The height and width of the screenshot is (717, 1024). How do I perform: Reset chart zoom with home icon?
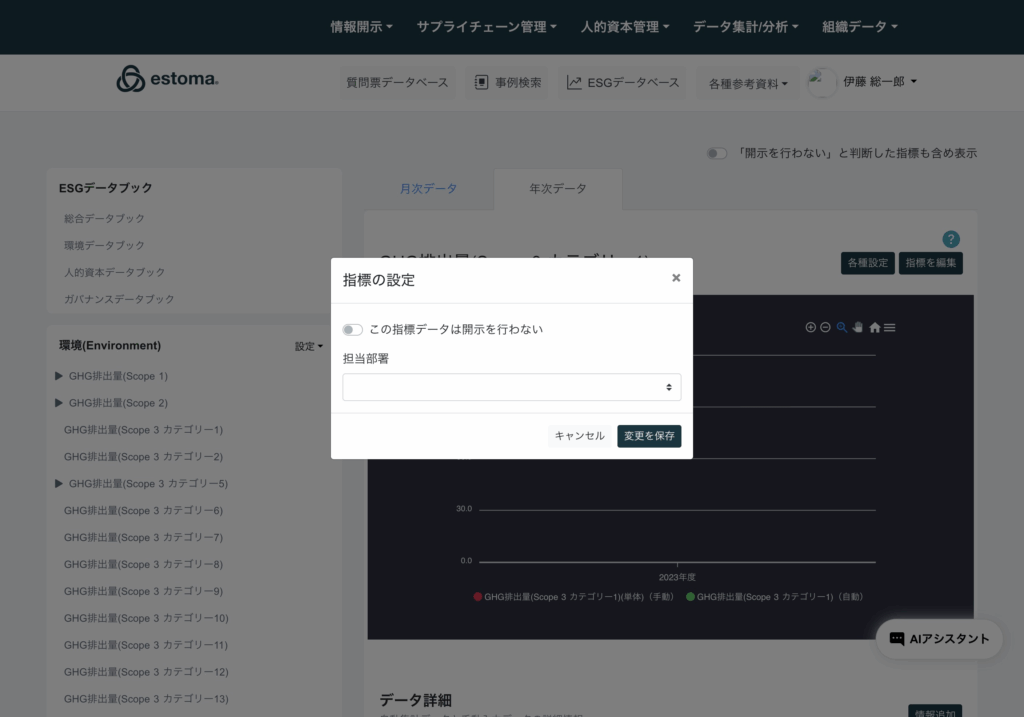tap(875, 327)
